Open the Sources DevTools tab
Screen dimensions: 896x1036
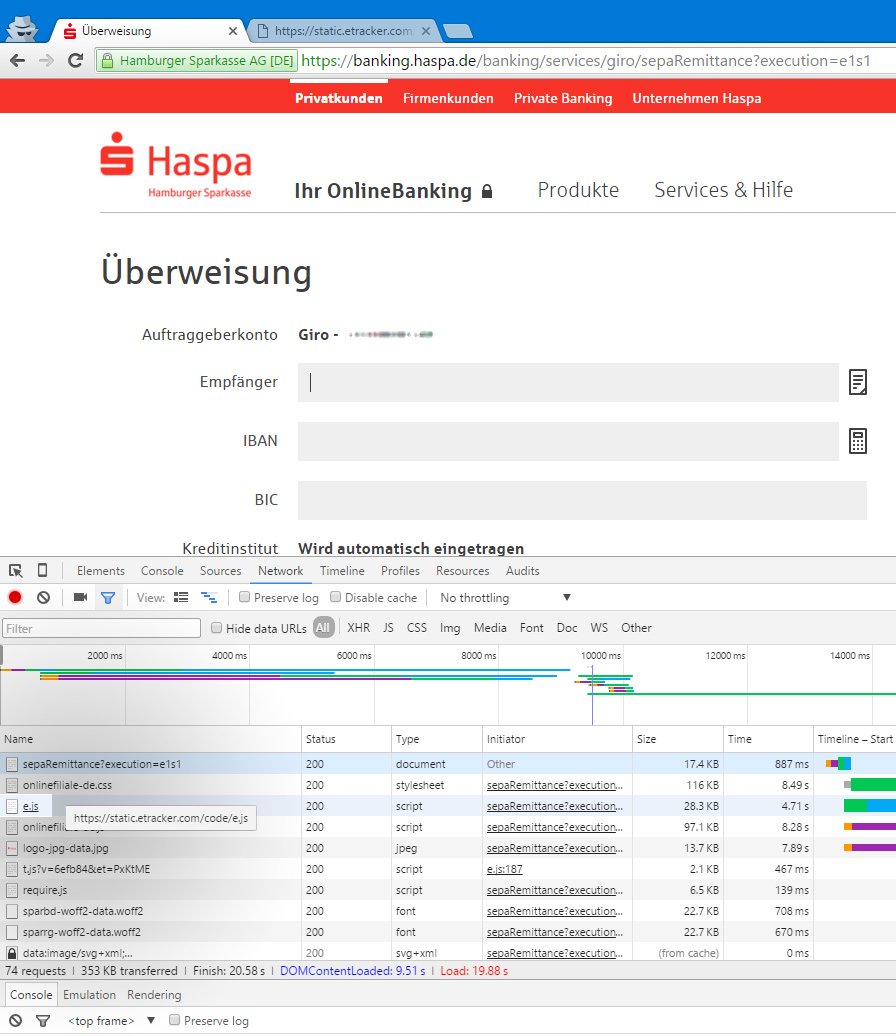tap(221, 571)
